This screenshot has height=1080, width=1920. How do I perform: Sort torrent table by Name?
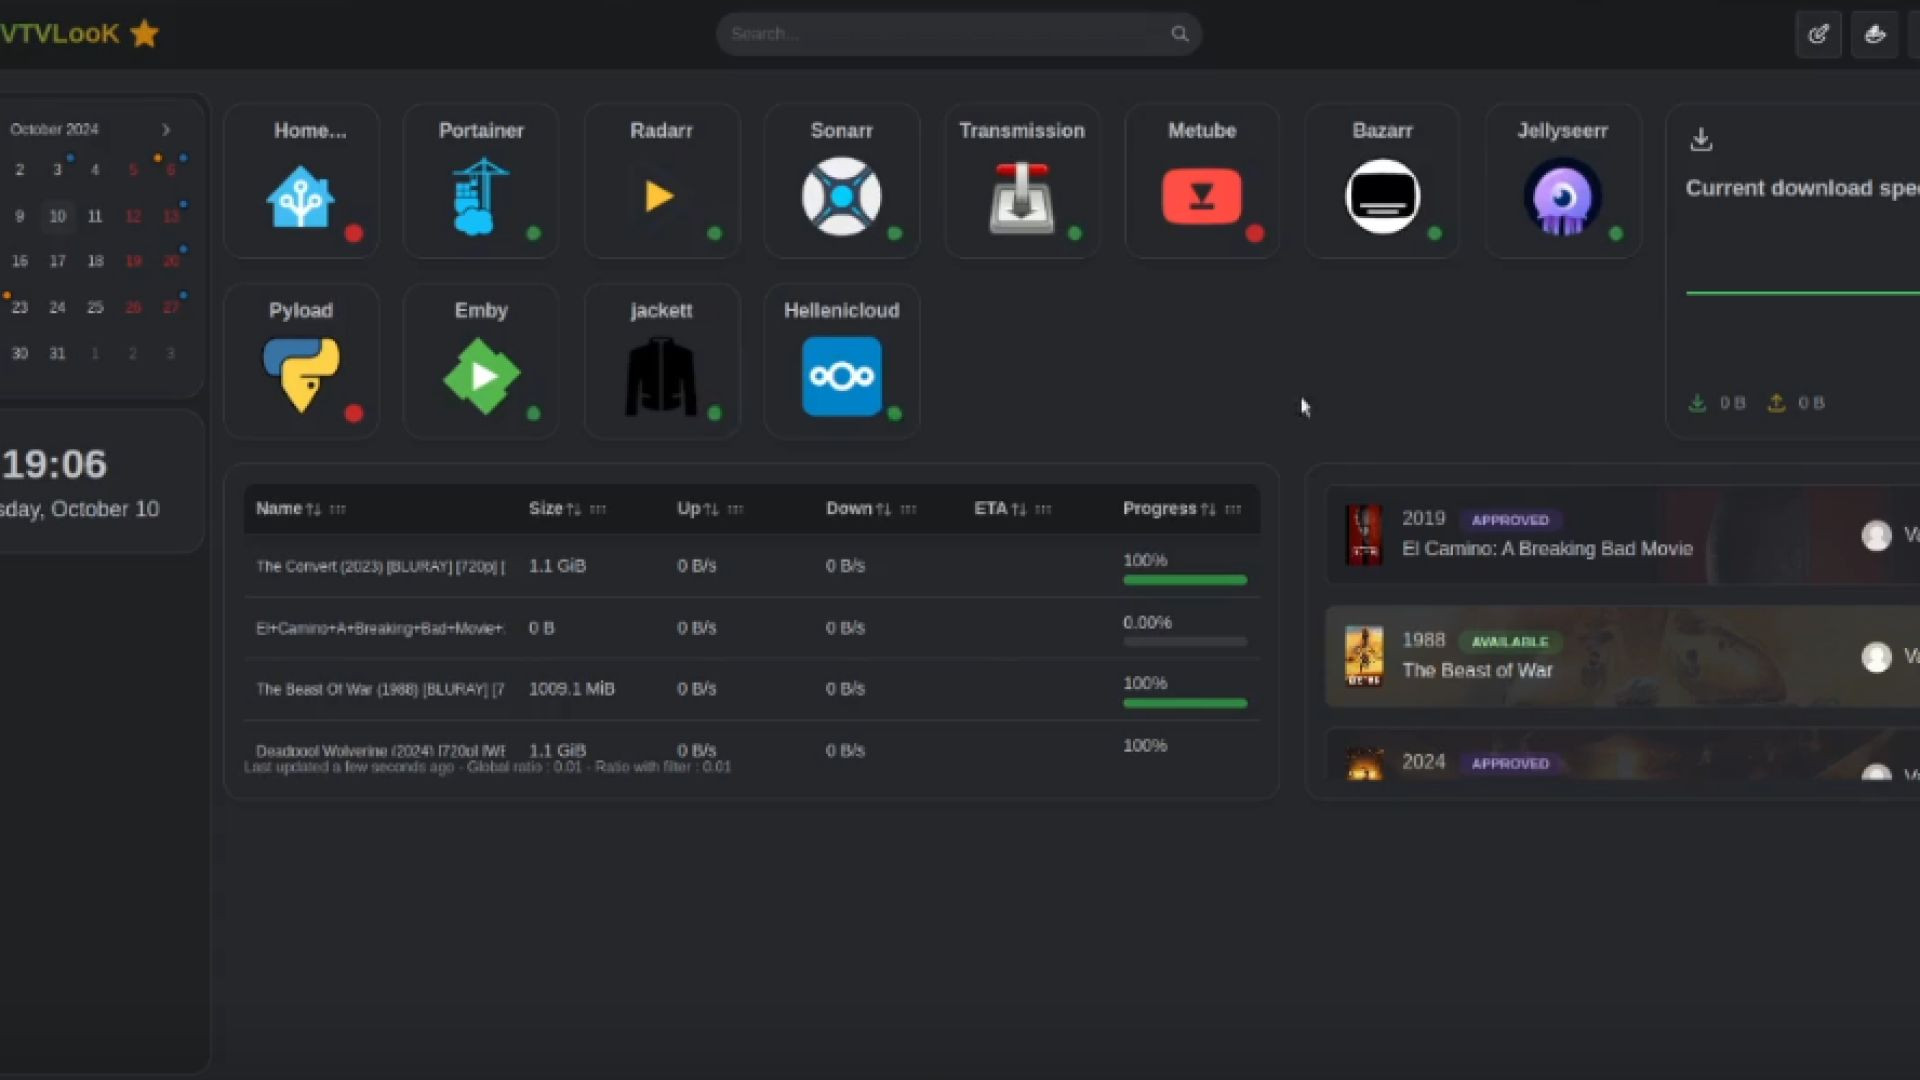[x=313, y=509]
